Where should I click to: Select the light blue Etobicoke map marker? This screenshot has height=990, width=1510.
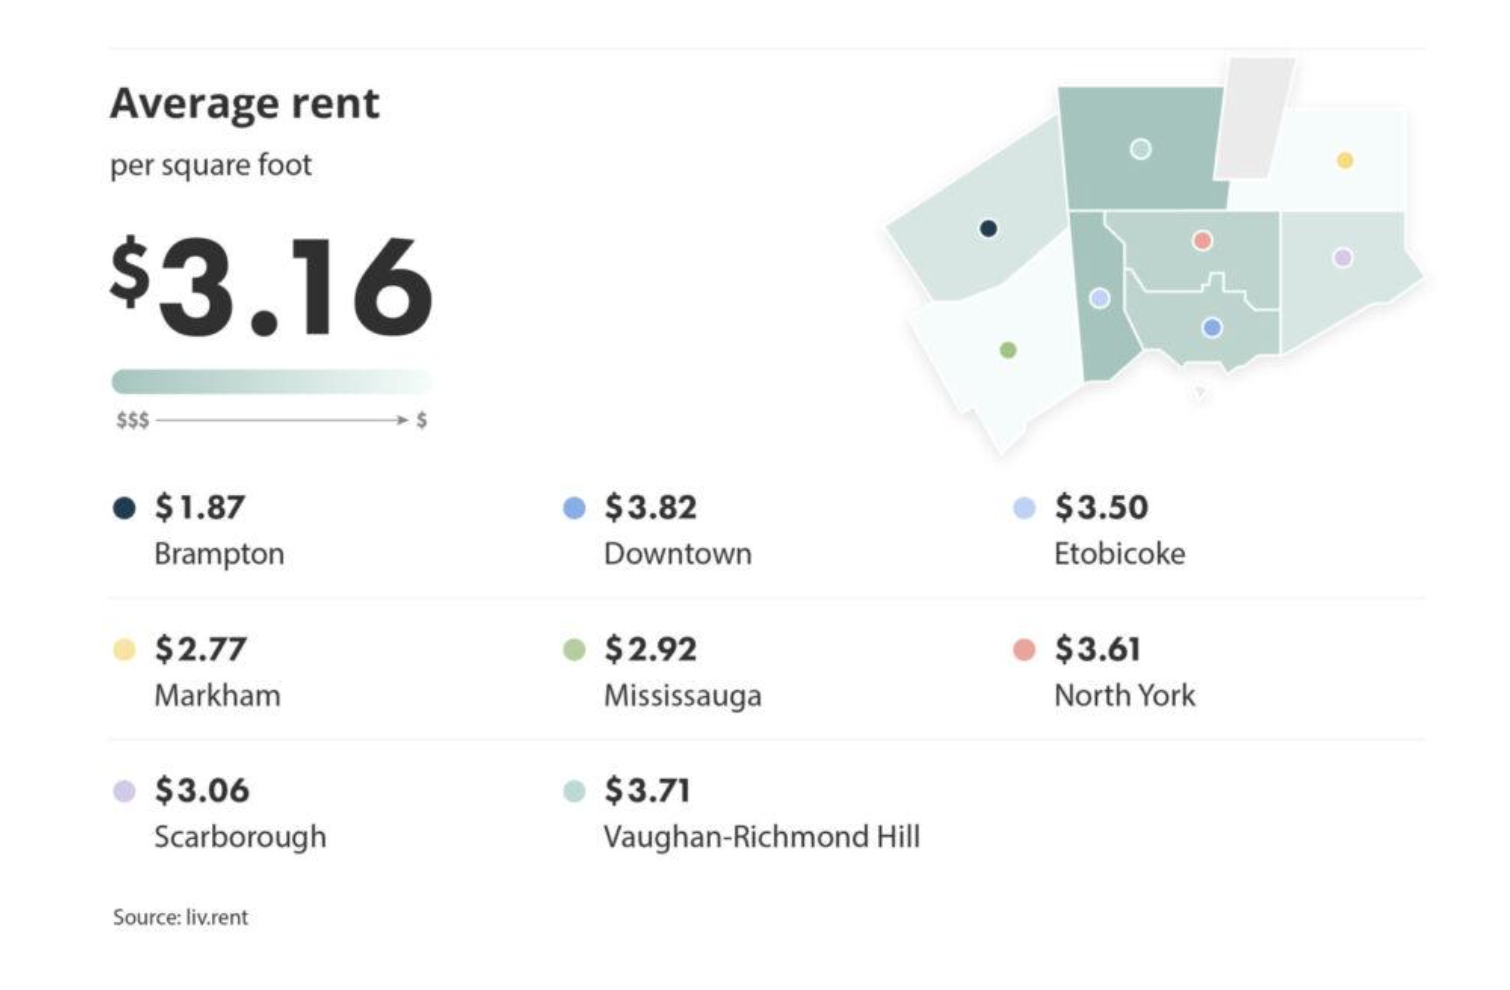coord(1099,298)
